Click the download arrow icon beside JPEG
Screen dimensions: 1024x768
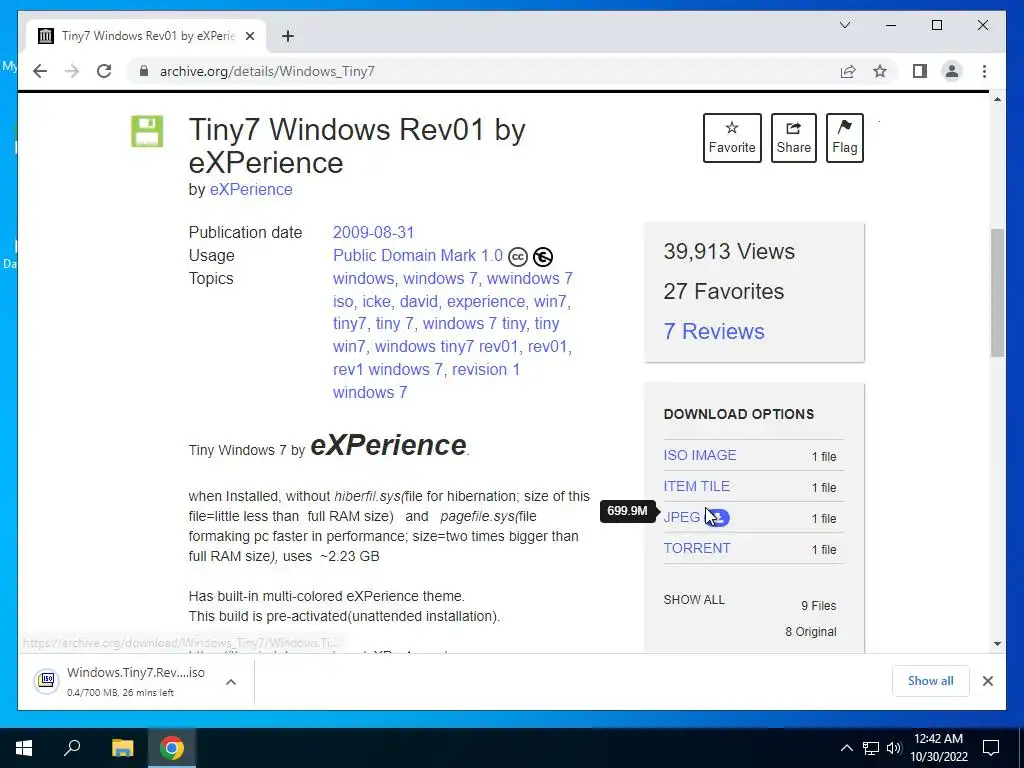point(718,517)
